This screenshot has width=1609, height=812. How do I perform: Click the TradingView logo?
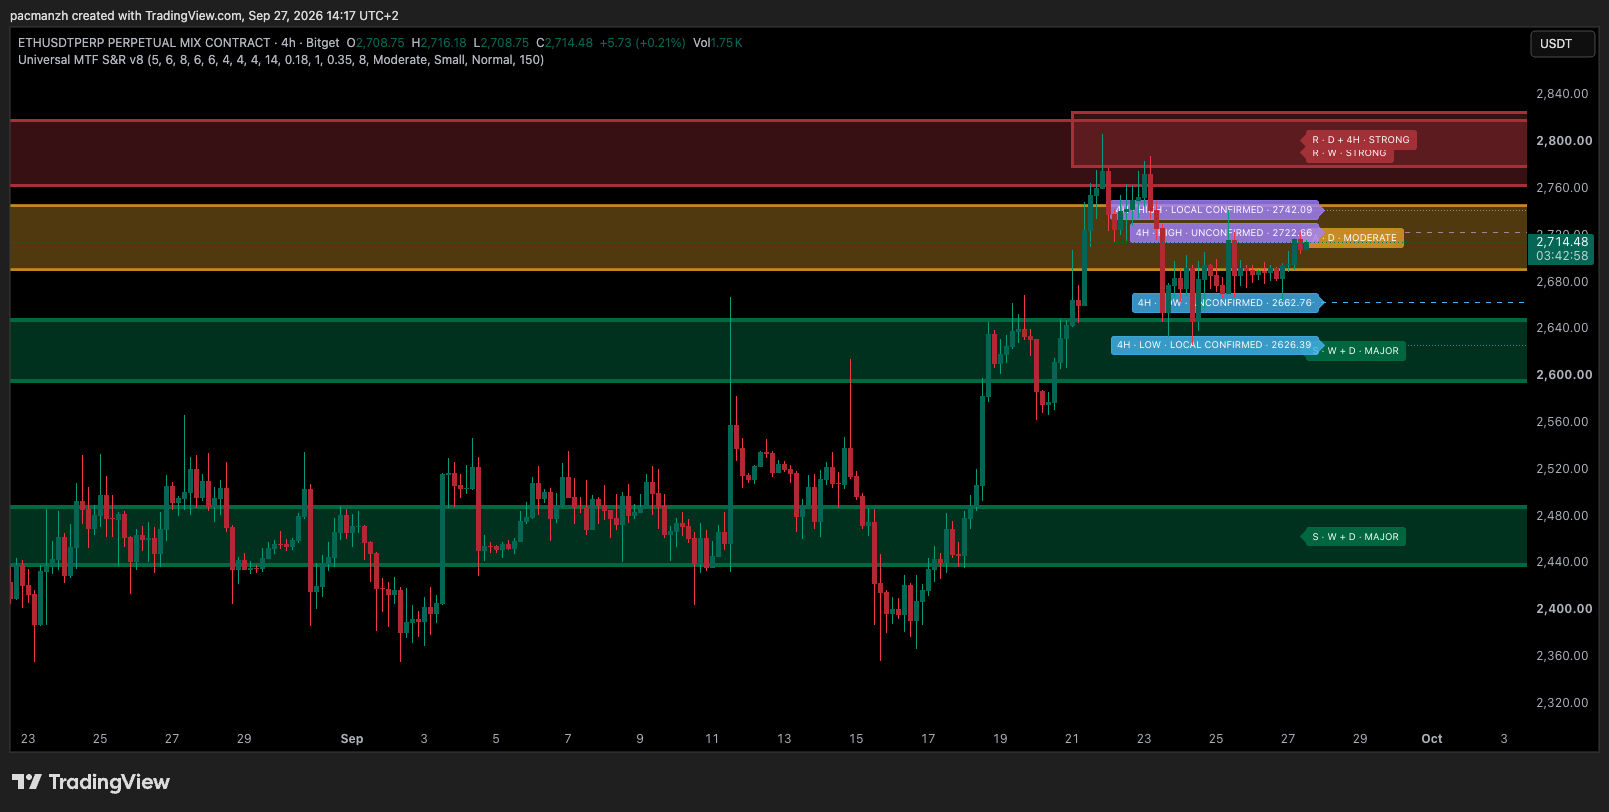click(91, 782)
